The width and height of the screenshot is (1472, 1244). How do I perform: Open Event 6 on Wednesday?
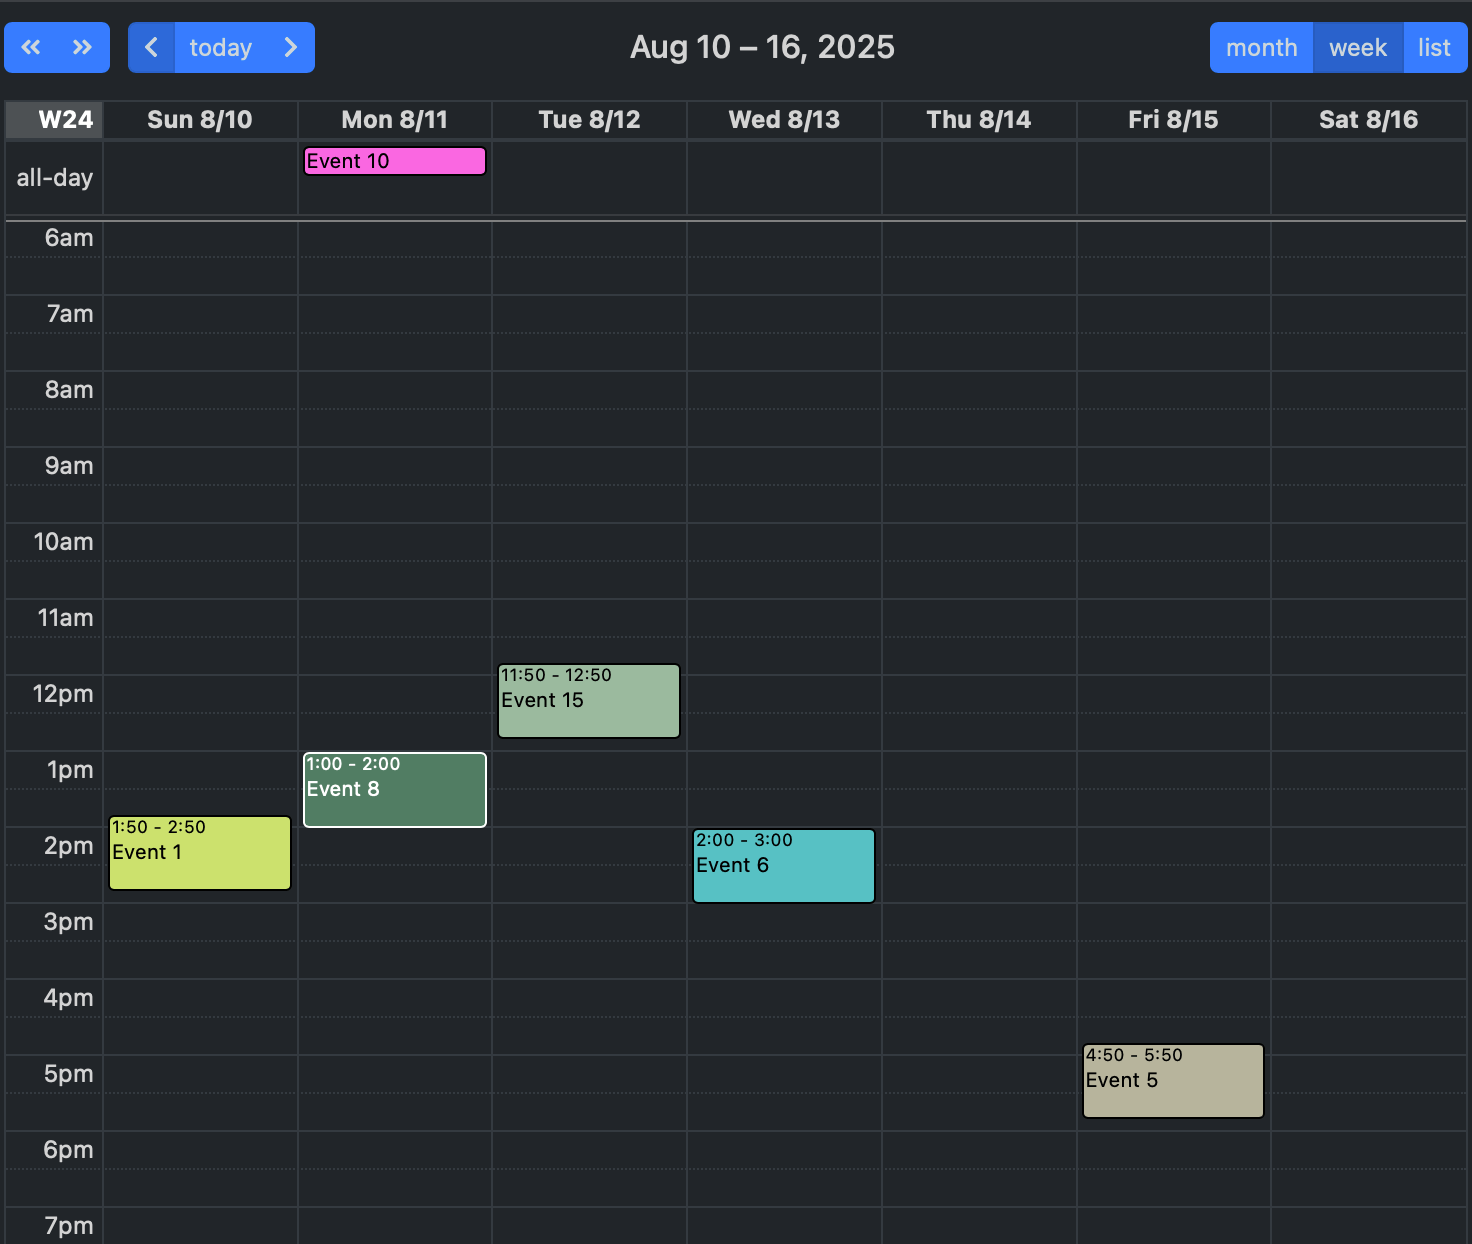783,866
